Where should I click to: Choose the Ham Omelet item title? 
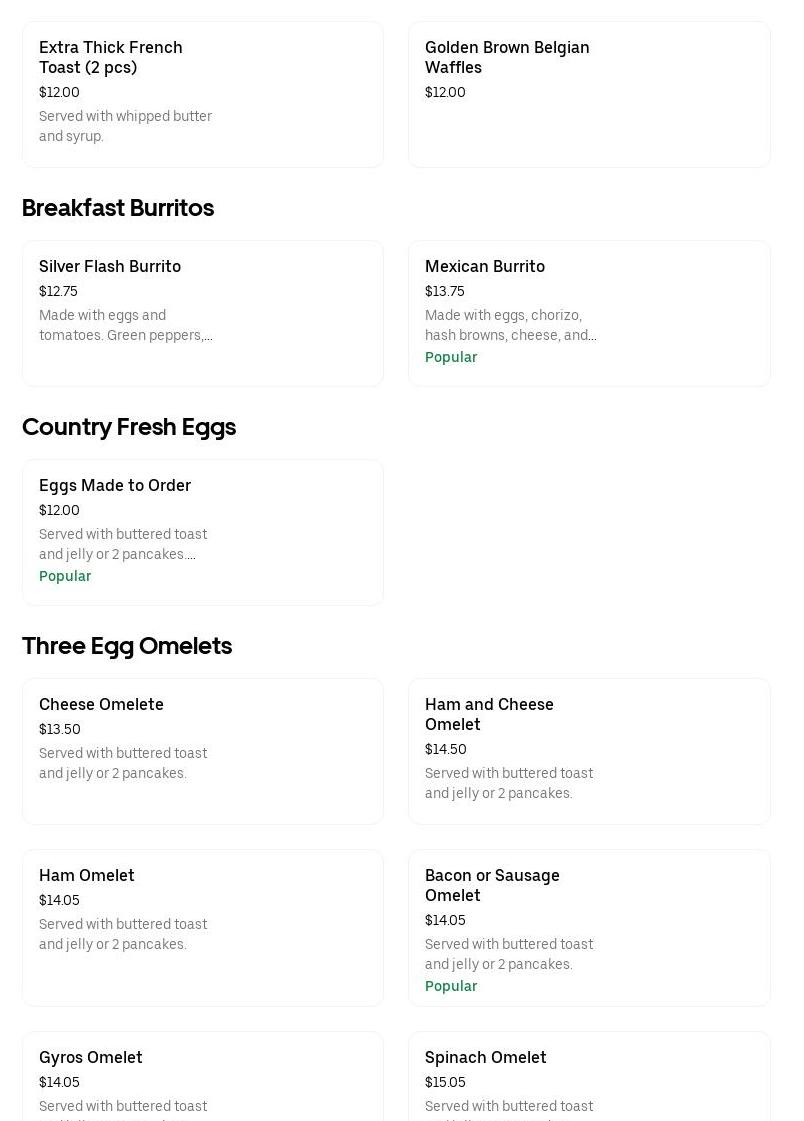click(87, 875)
